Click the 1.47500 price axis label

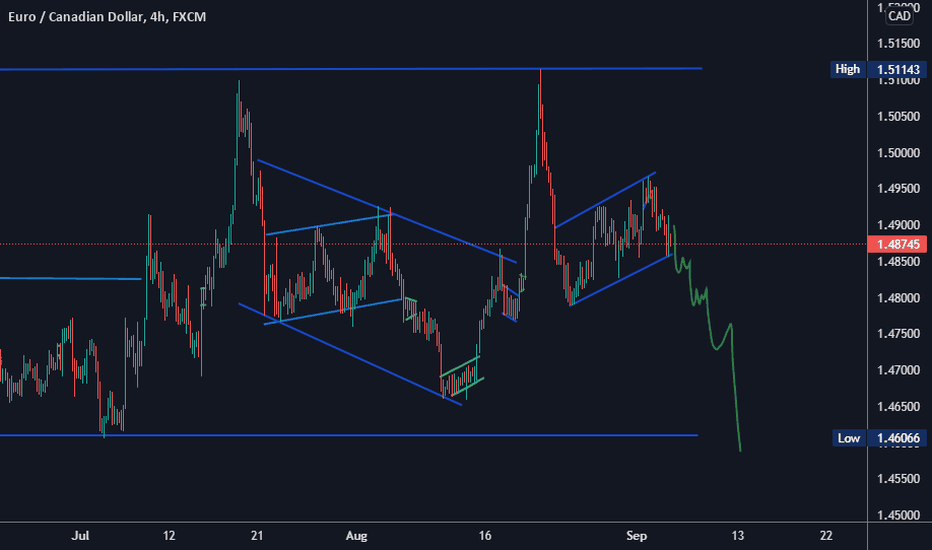[898, 334]
